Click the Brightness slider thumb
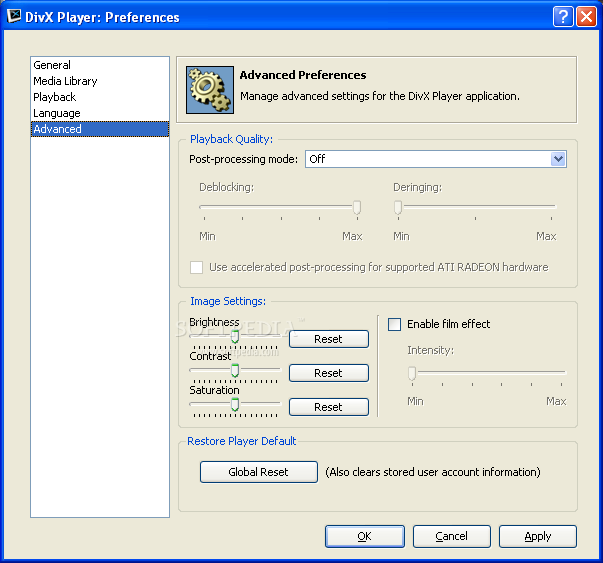Image resolution: width=603 pixels, height=563 pixels. coord(235,337)
